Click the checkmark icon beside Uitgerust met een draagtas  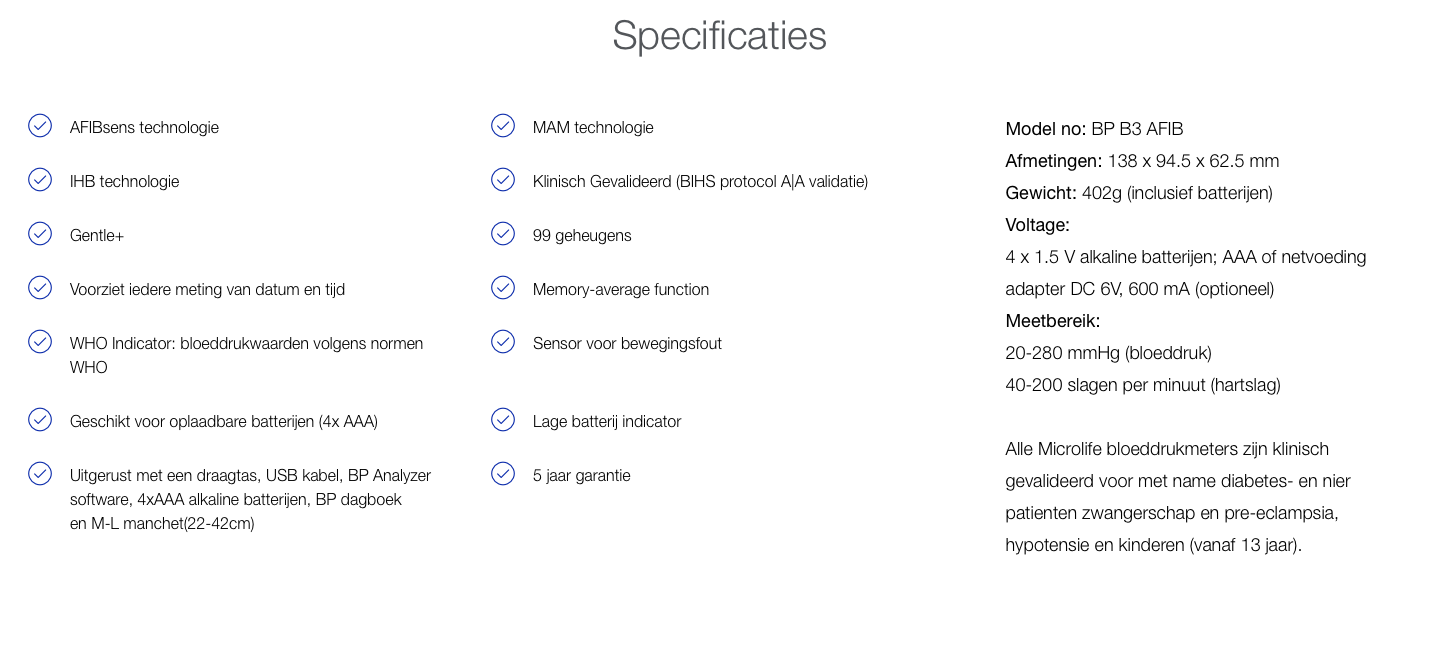click(40, 474)
